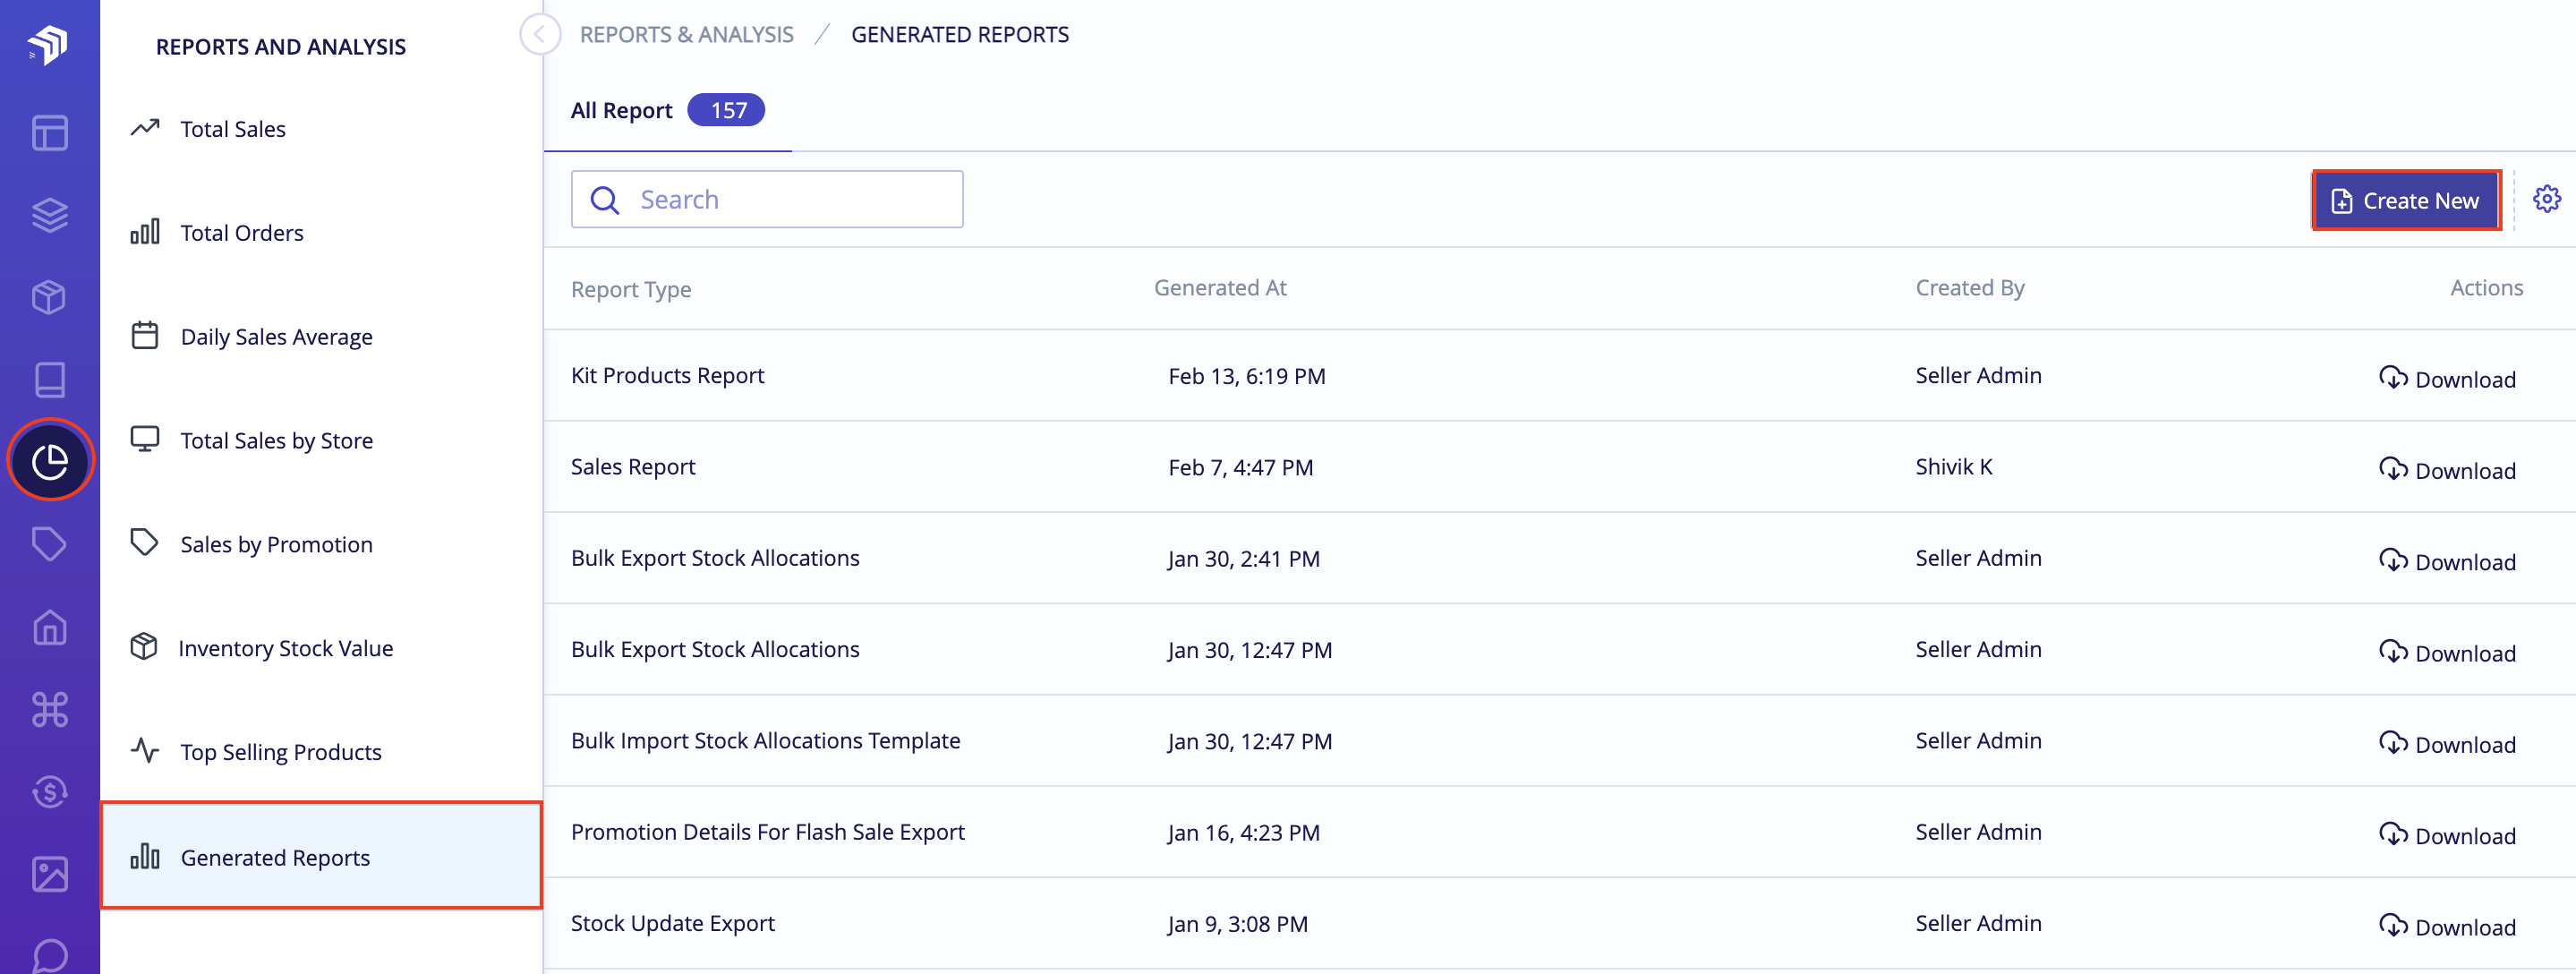Collapse the Reports and Analysis panel

539,35
